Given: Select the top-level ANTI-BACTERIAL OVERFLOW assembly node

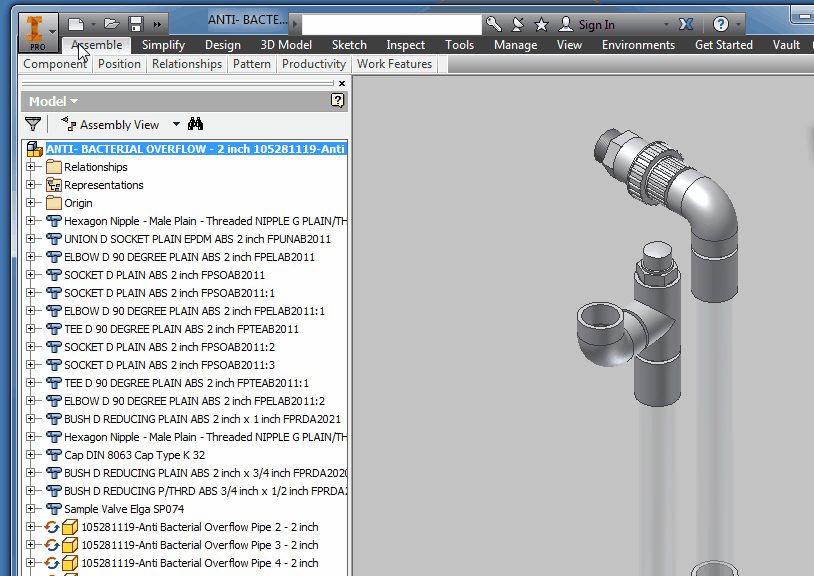Looking at the screenshot, I should [180, 148].
